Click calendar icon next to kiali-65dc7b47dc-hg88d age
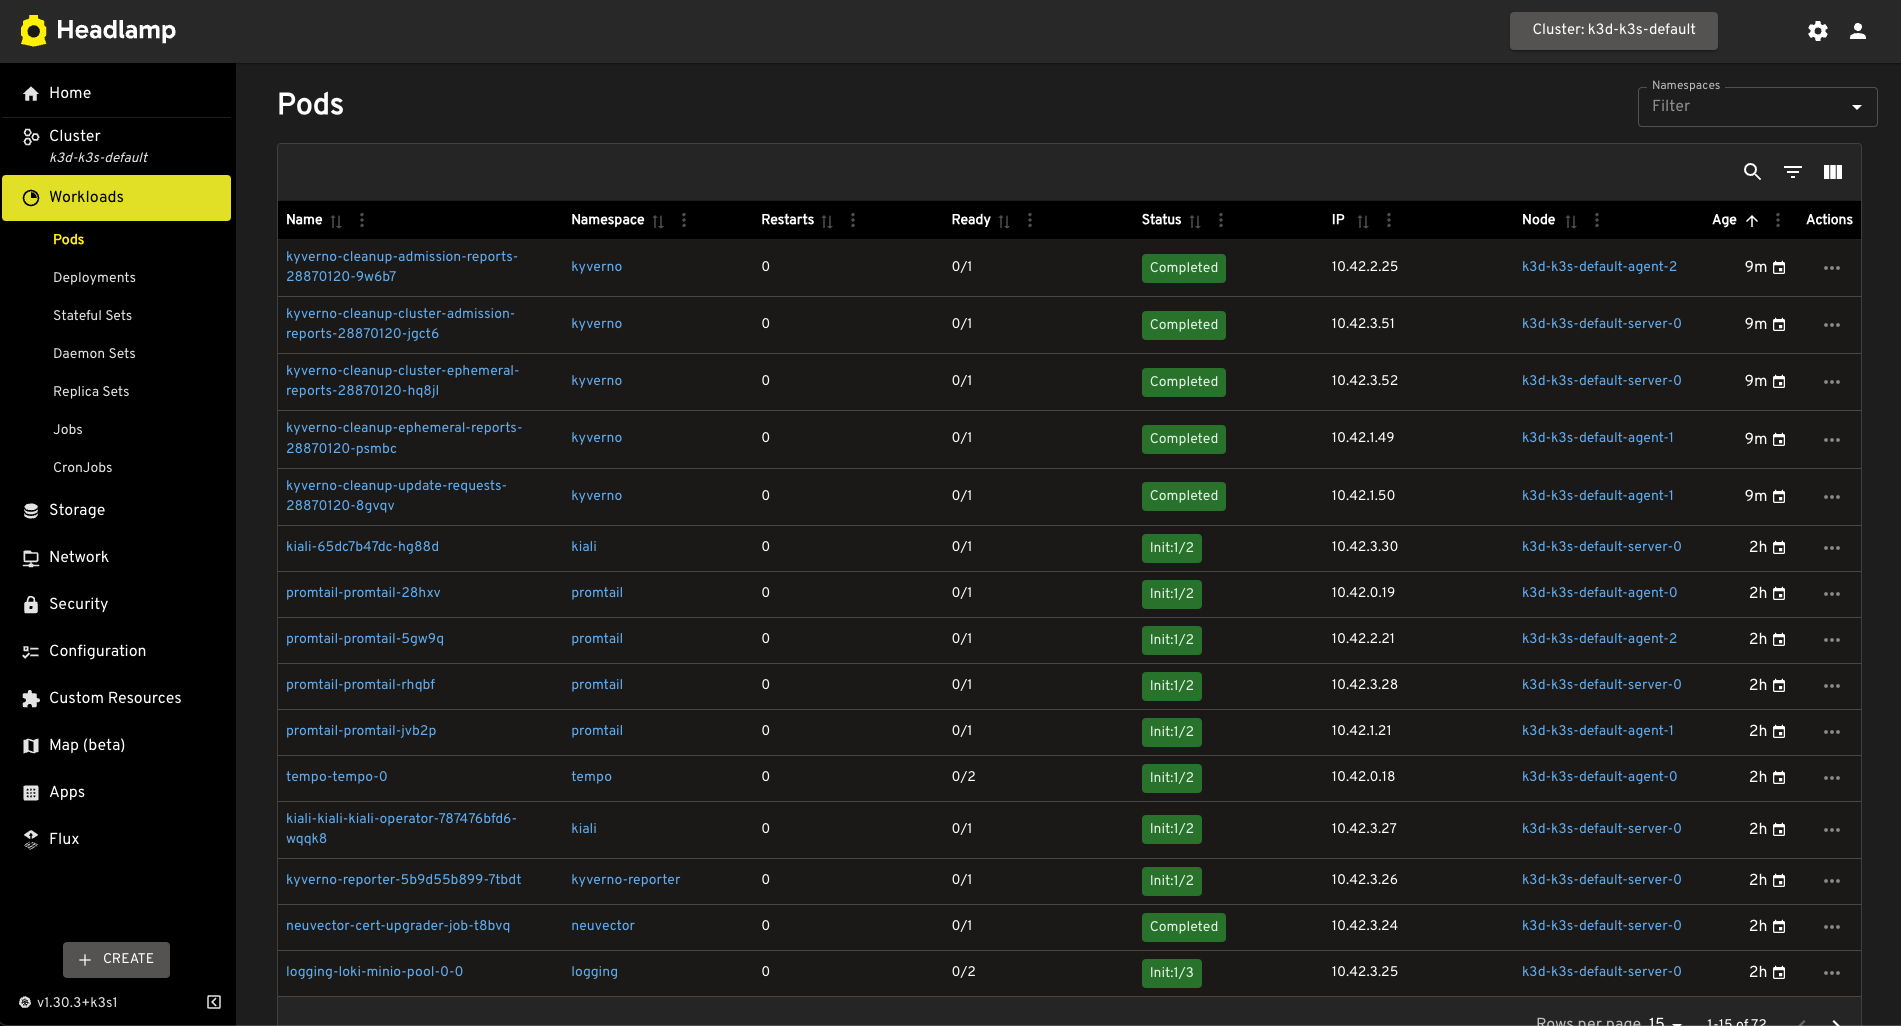Screen dimensions: 1901x1026 [x=1779, y=548]
